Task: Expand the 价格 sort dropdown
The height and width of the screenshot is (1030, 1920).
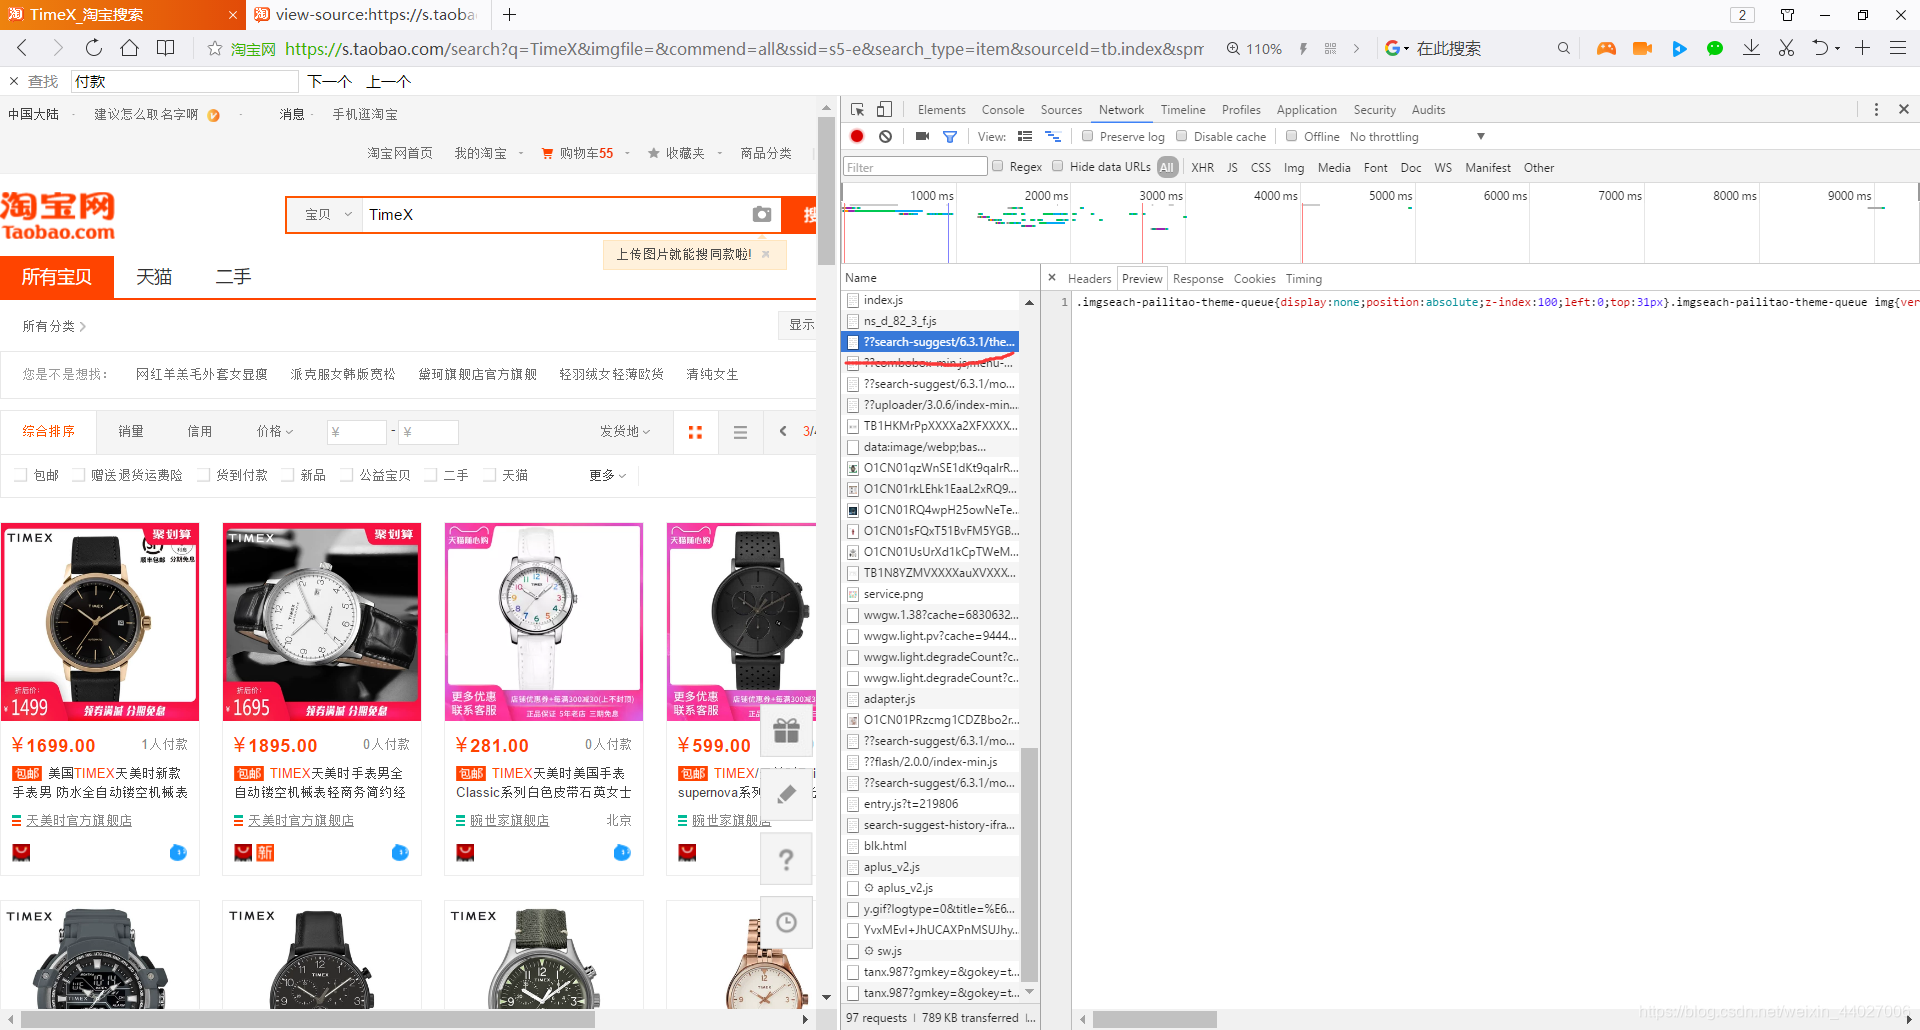Action: (x=275, y=431)
